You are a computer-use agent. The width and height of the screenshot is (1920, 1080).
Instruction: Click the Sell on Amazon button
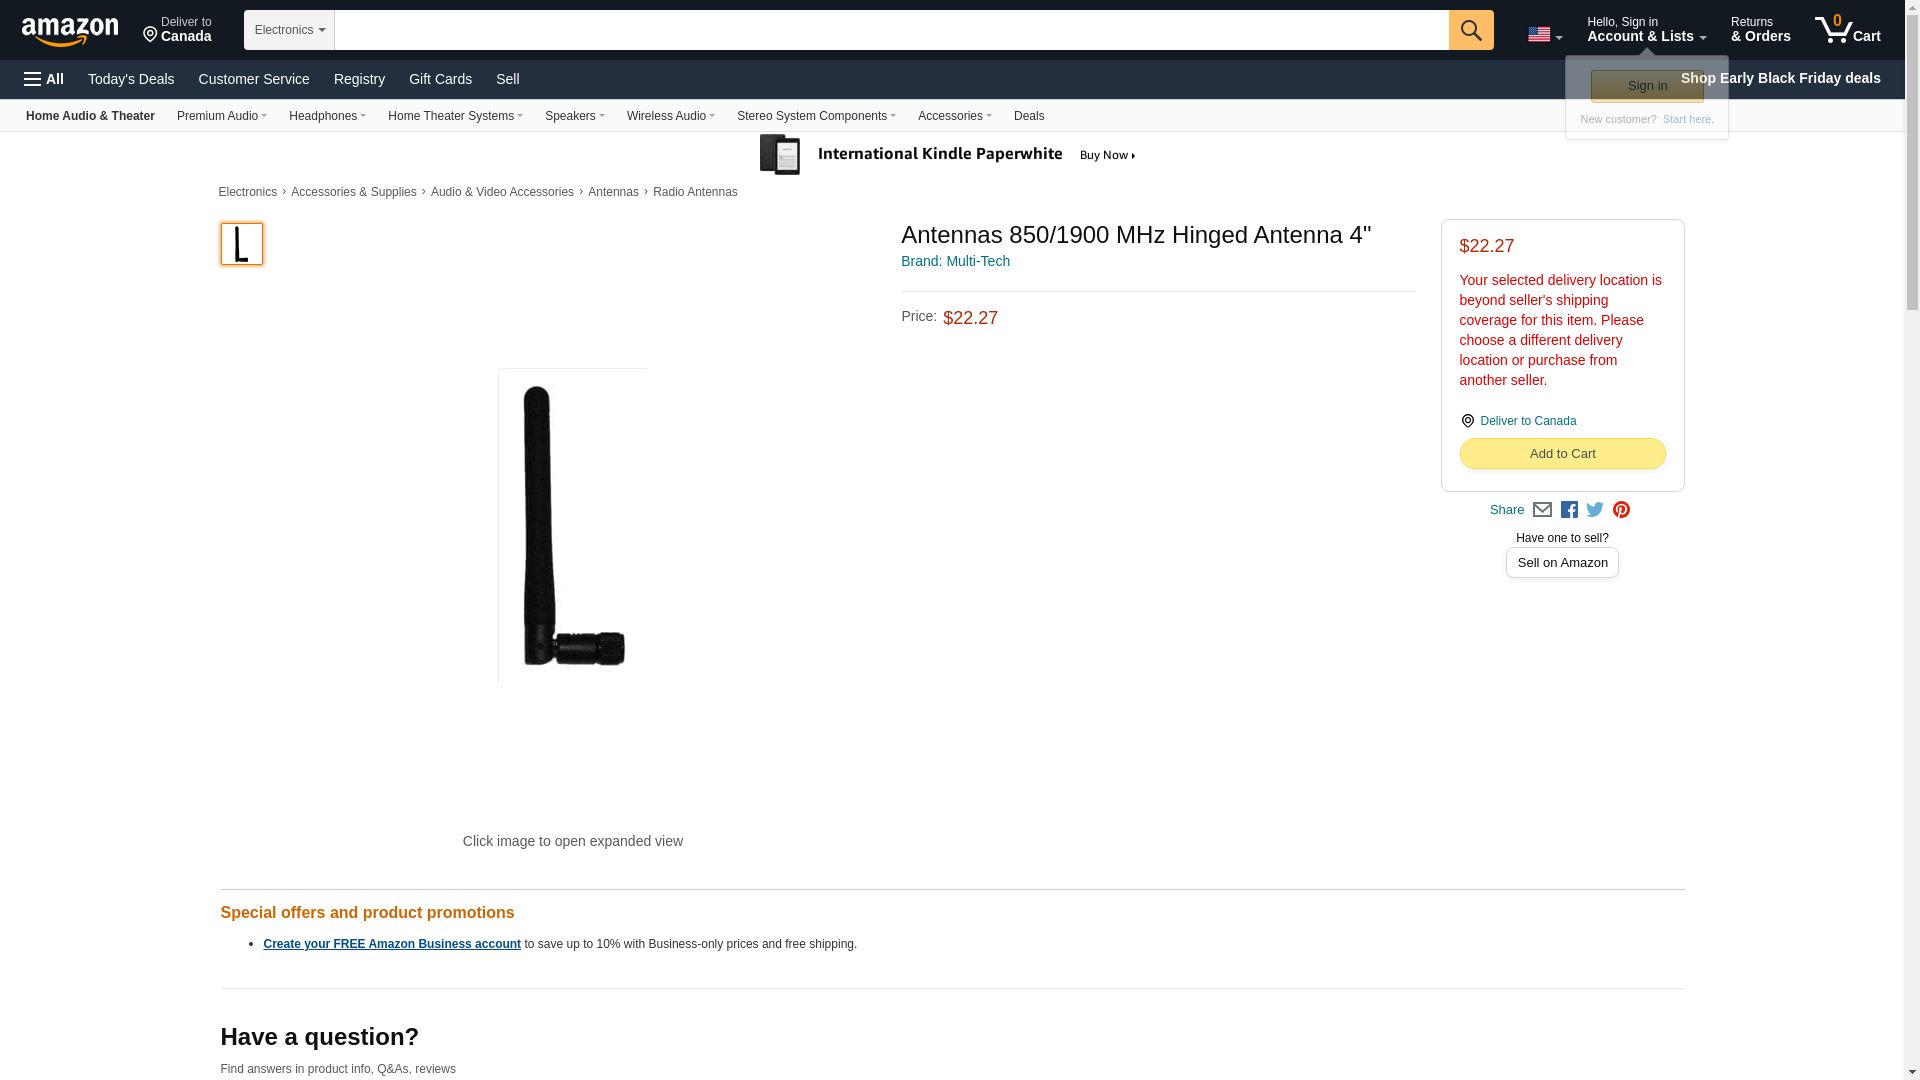pos(1562,563)
